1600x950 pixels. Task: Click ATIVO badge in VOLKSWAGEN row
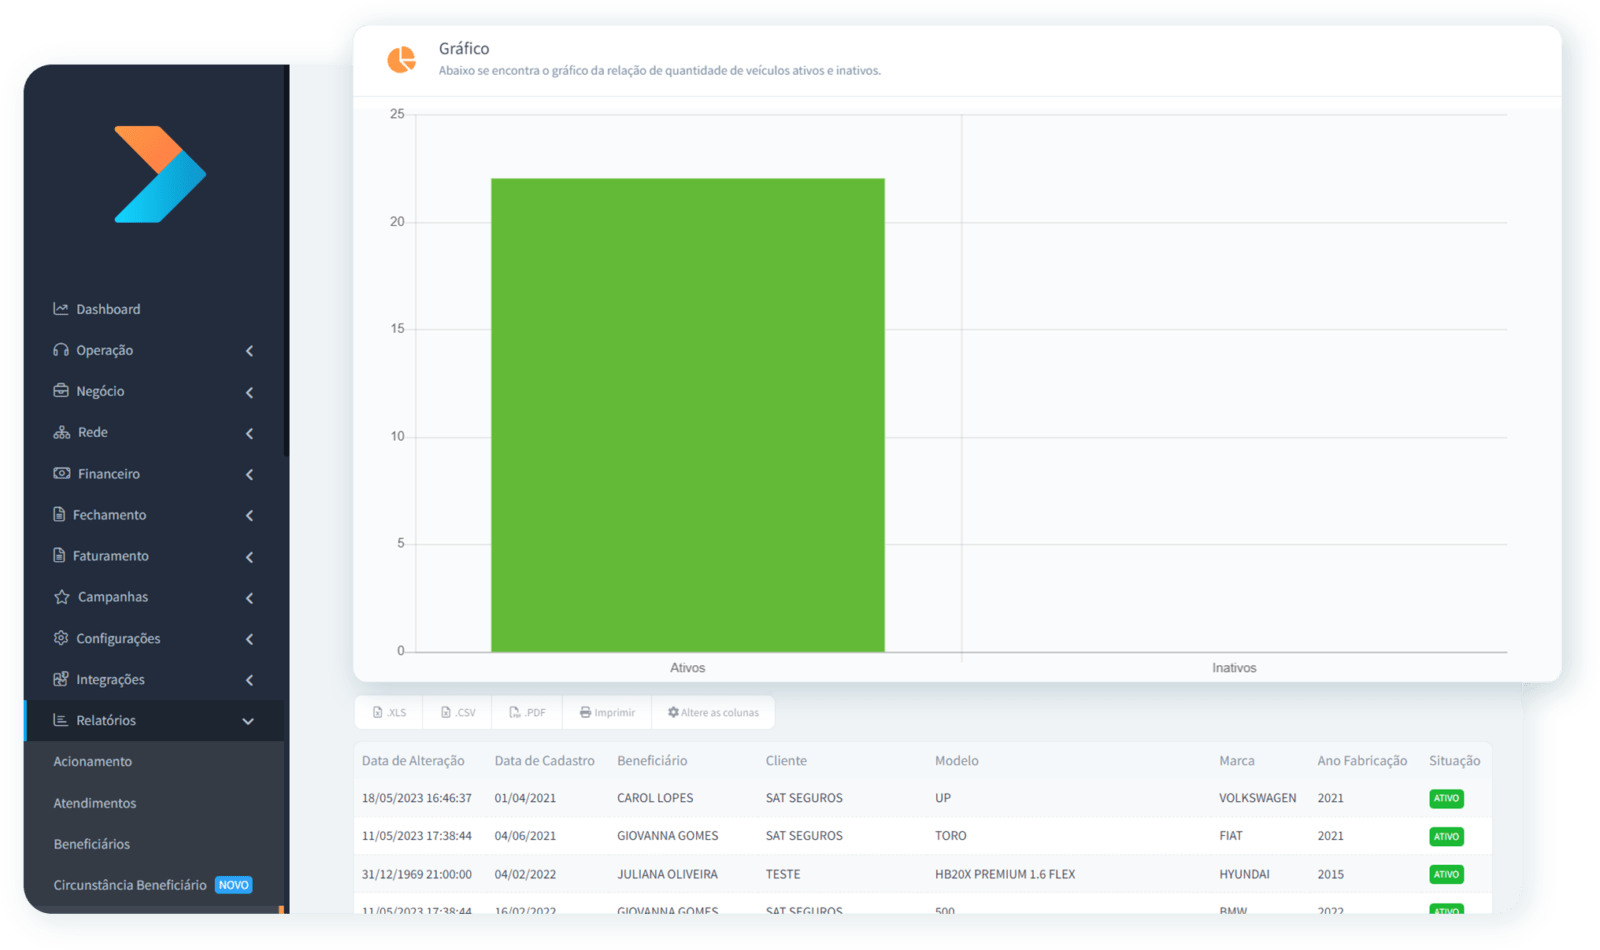1446,798
